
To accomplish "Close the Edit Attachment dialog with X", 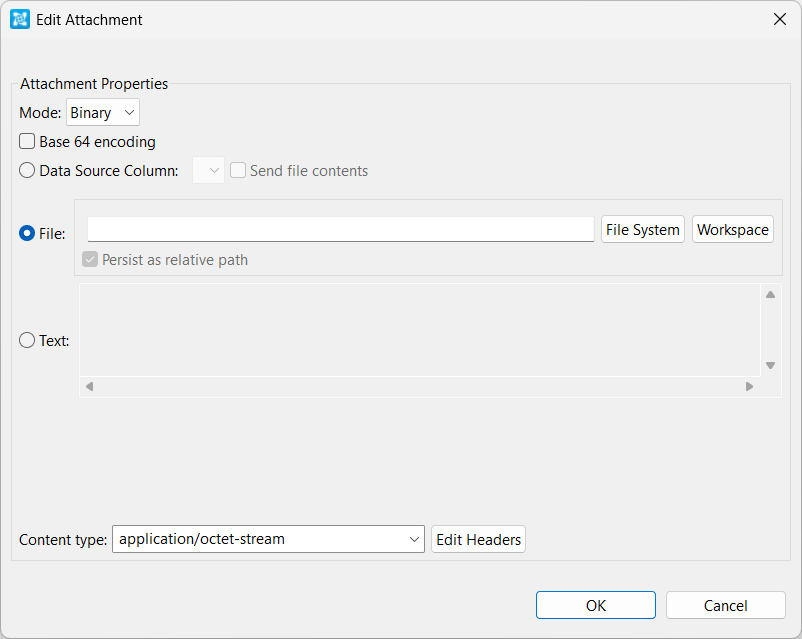I will [x=779, y=19].
